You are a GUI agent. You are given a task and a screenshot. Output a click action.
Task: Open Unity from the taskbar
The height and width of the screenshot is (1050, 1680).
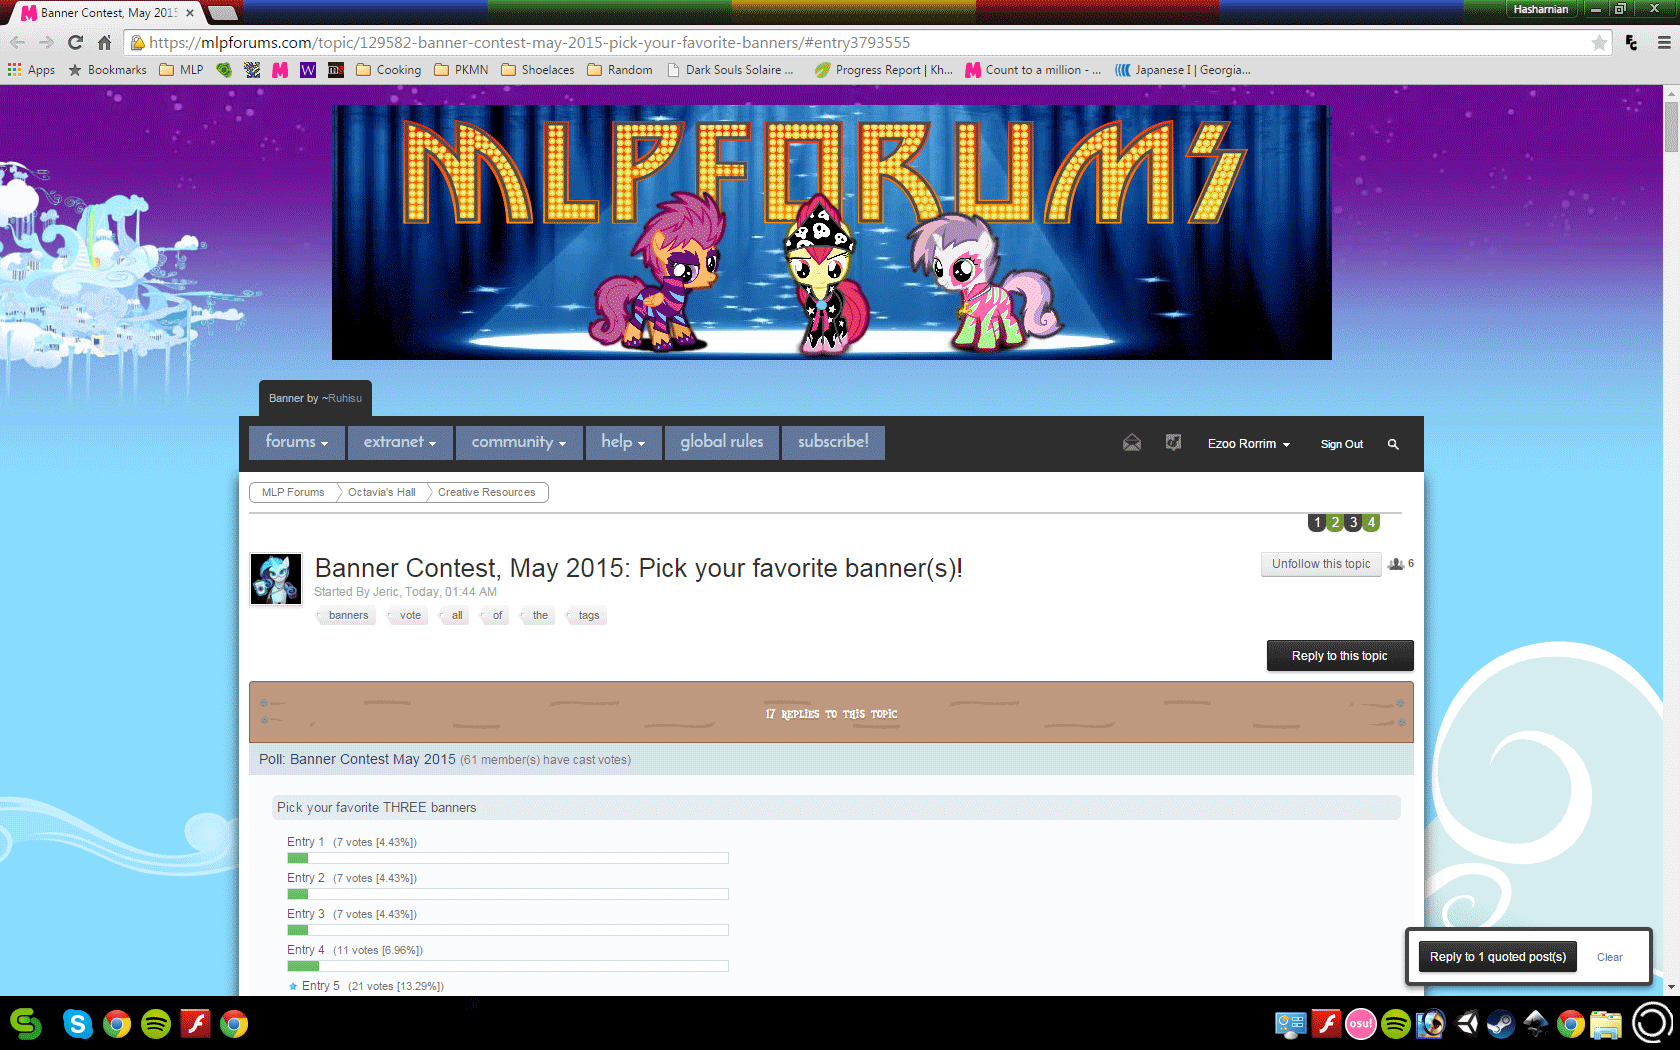tap(1467, 1024)
